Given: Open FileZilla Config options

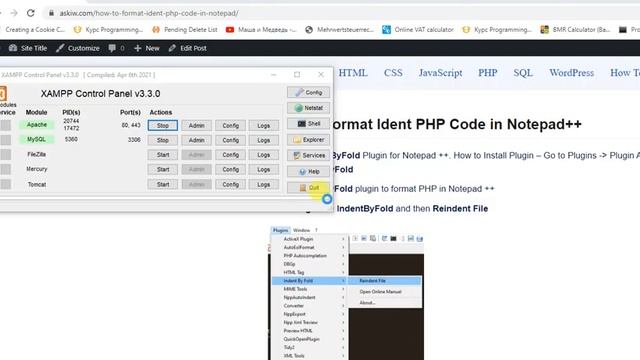Looking at the screenshot, I should coord(230,155).
